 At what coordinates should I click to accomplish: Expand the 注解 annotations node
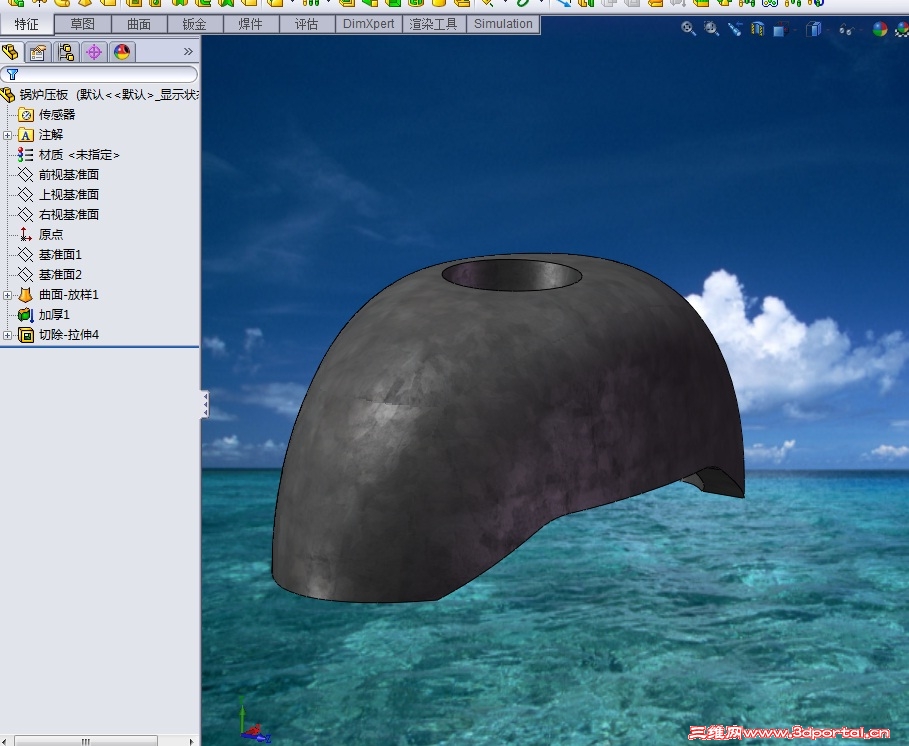(7, 135)
